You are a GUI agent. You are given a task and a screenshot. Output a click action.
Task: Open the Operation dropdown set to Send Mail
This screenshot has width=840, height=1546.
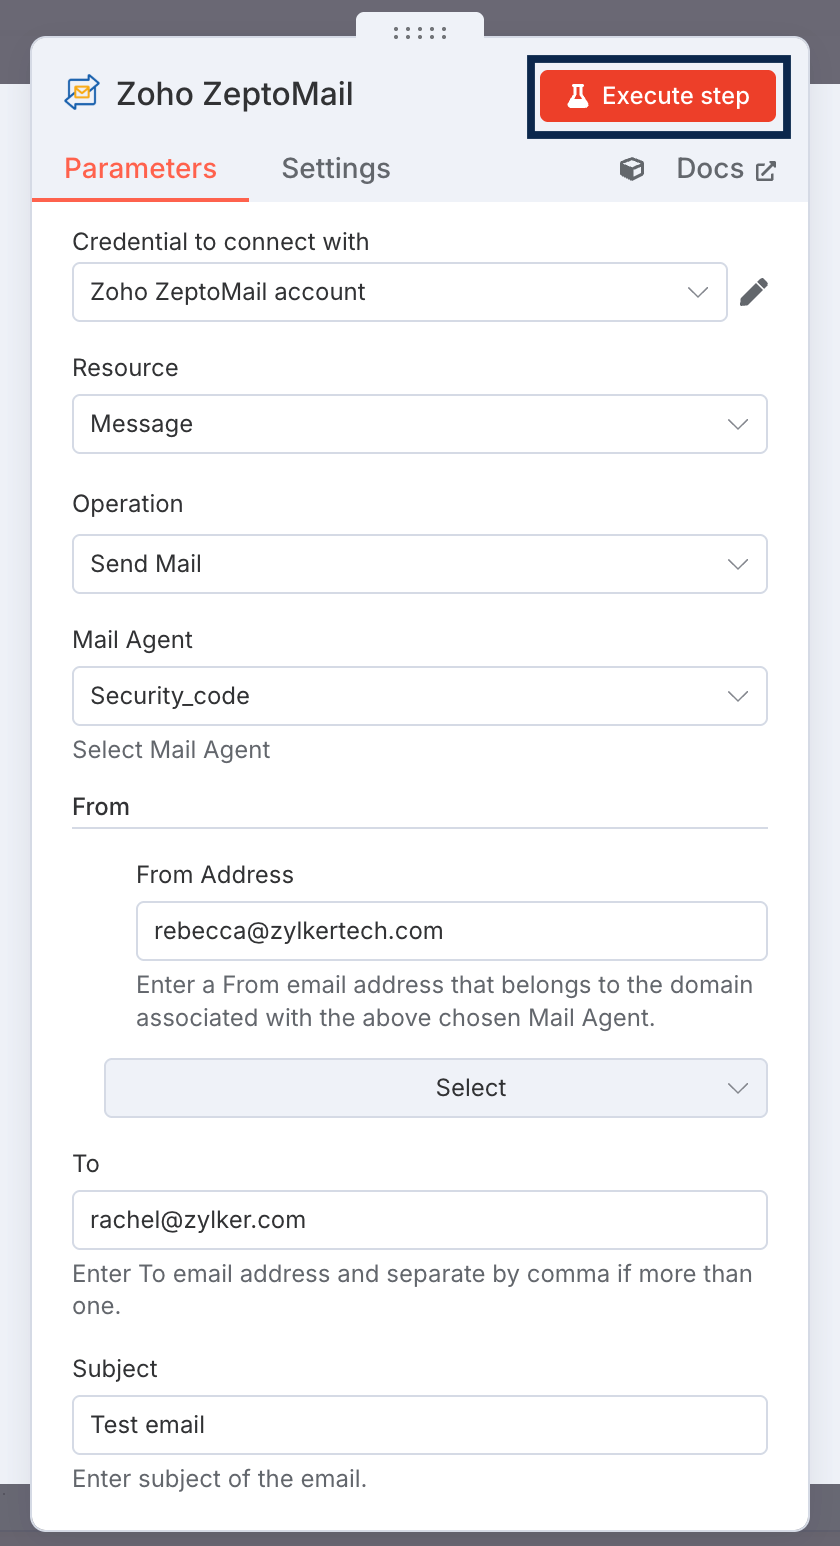419,564
